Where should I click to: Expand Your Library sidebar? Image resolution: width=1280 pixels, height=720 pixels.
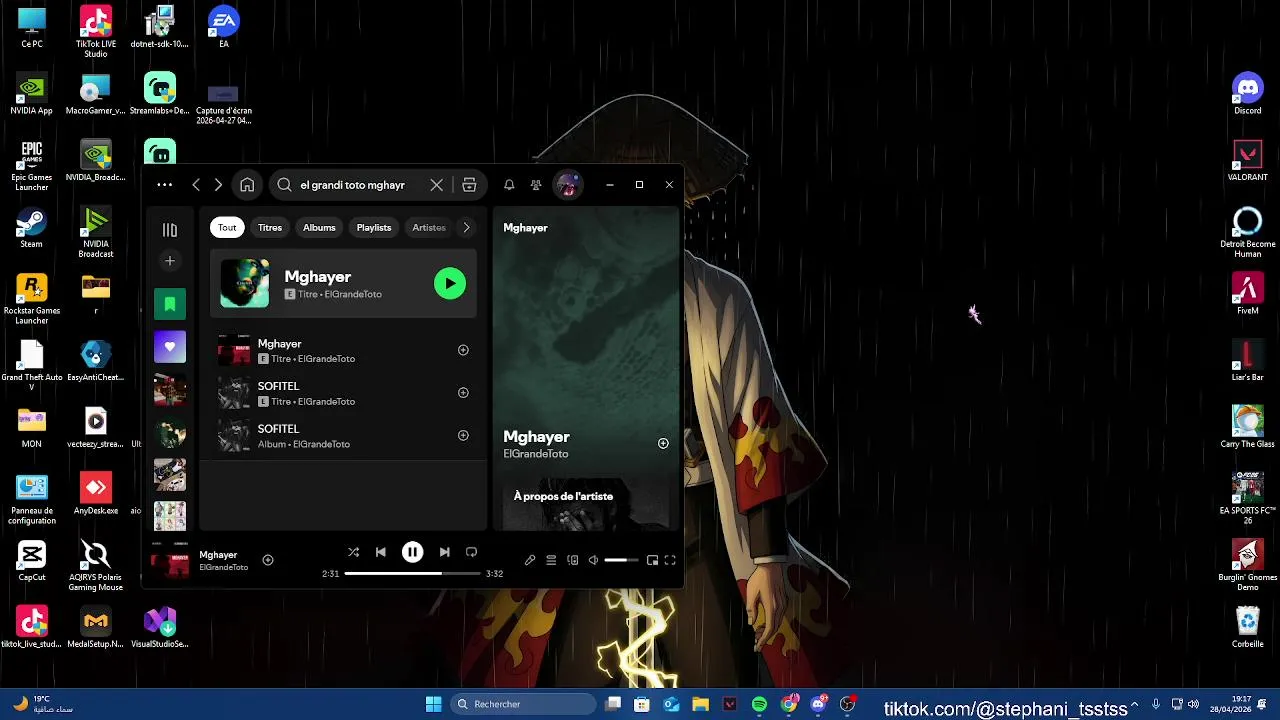tap(170, 230)
